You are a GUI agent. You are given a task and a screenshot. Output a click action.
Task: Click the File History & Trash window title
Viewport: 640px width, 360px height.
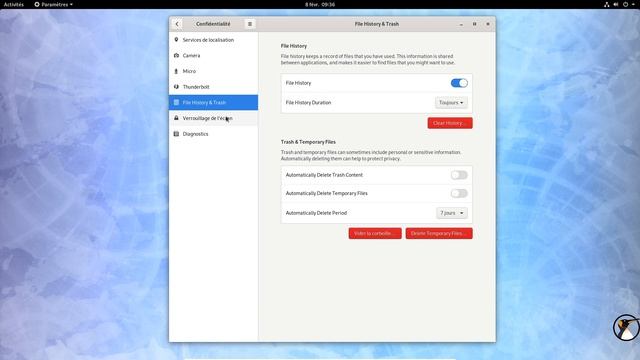point(377,24)
